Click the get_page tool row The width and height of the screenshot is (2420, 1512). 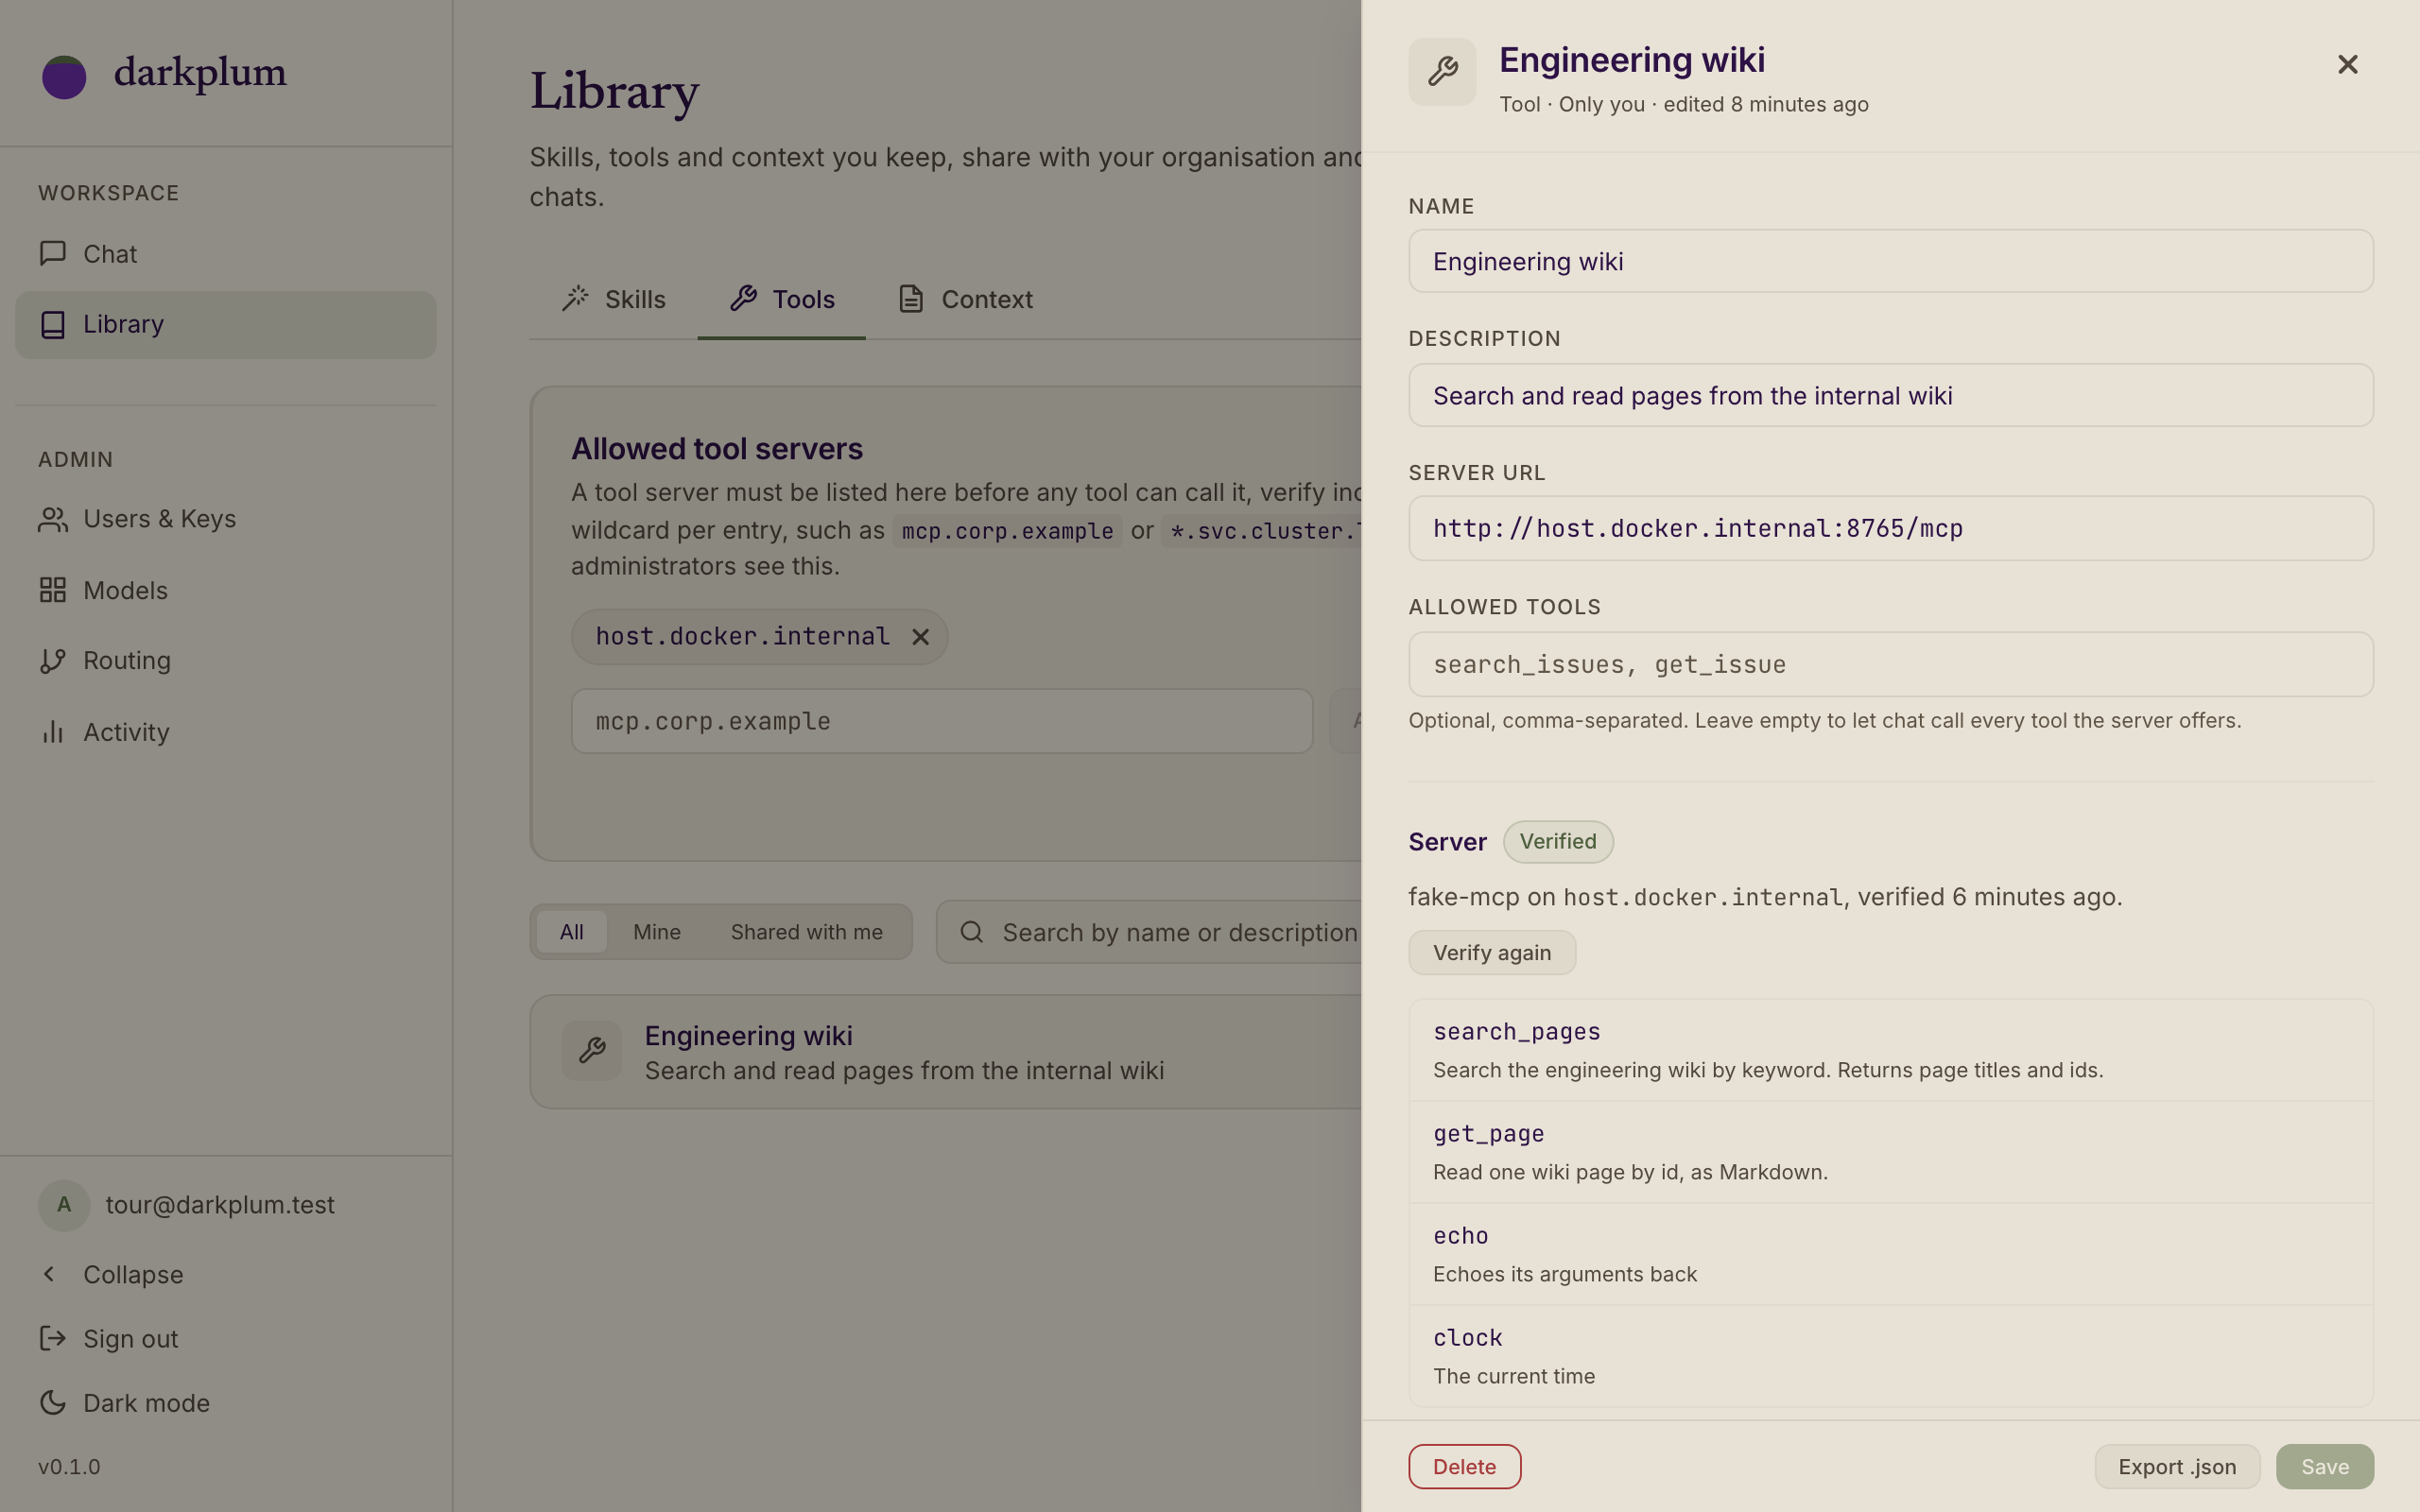(1891, 1153)
